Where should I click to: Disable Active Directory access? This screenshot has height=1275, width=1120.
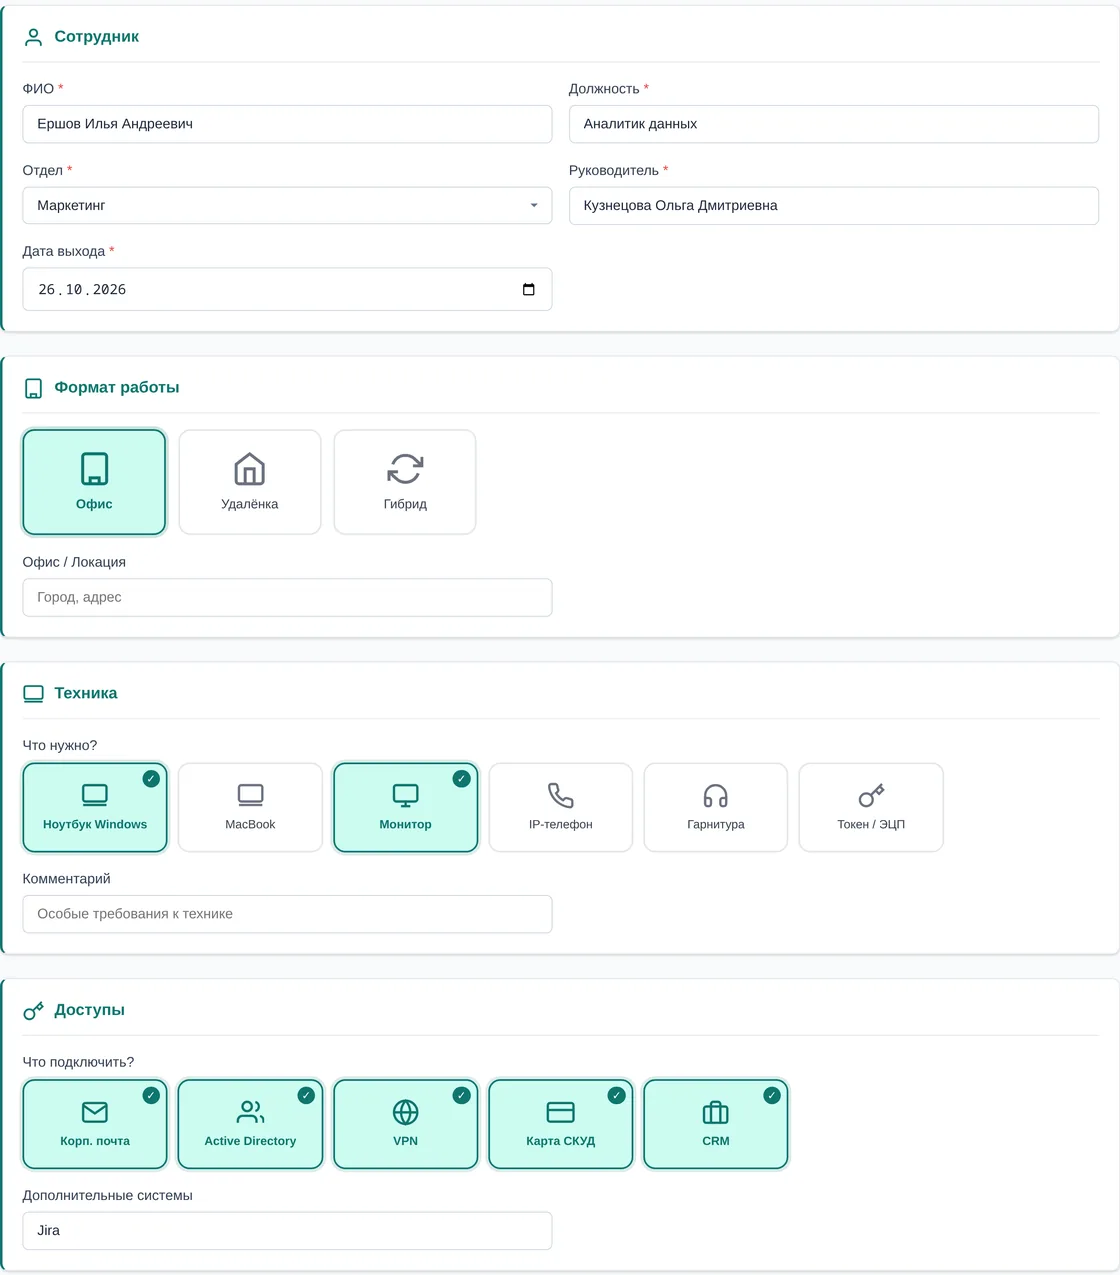[x=250, y=1124]
